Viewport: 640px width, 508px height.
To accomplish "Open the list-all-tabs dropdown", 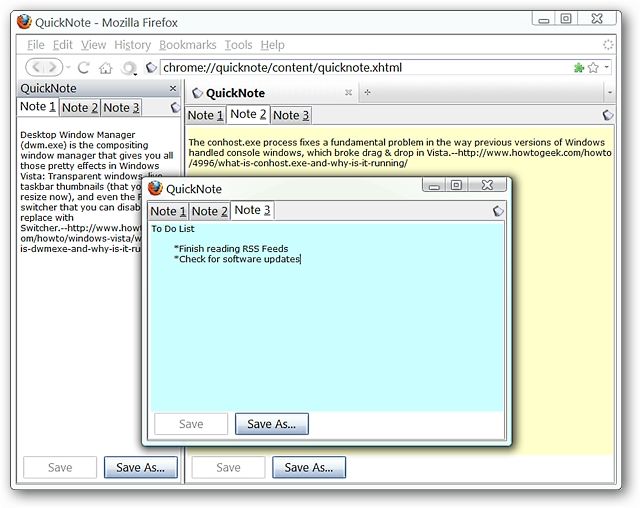I will (x=609, y=93).
